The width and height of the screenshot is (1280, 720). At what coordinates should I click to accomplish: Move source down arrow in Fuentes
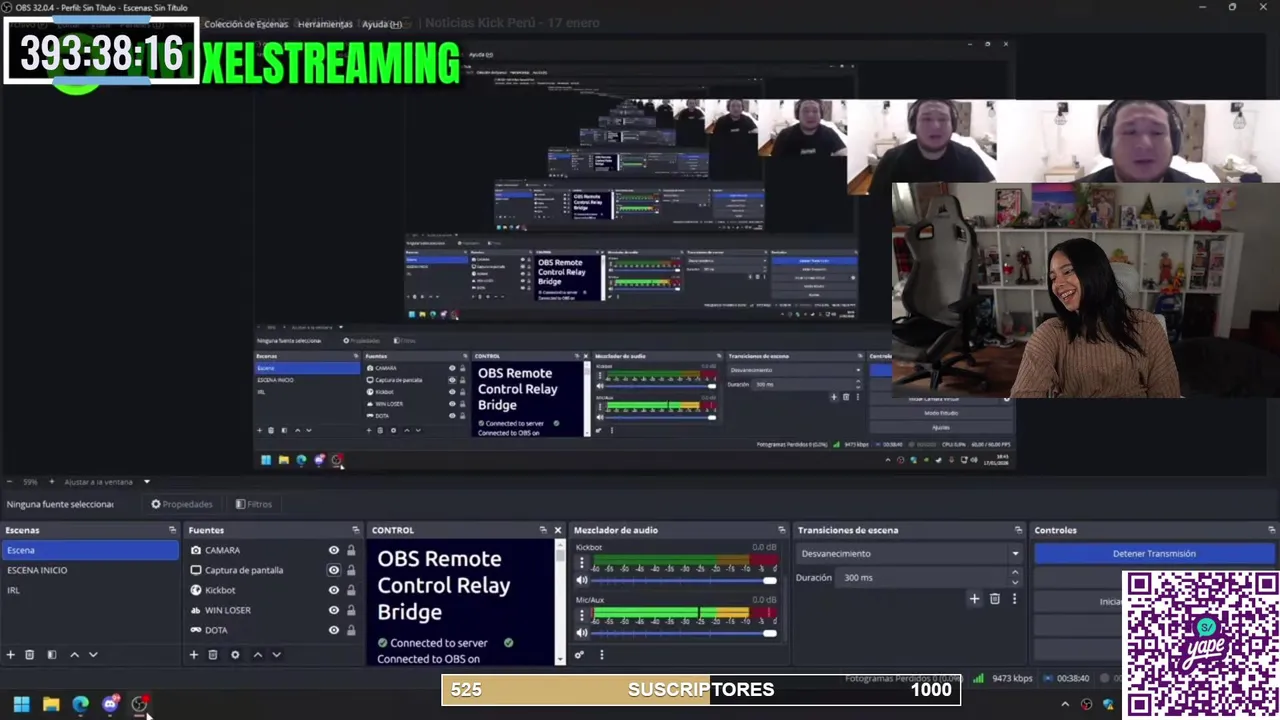(x=276, y=655)
